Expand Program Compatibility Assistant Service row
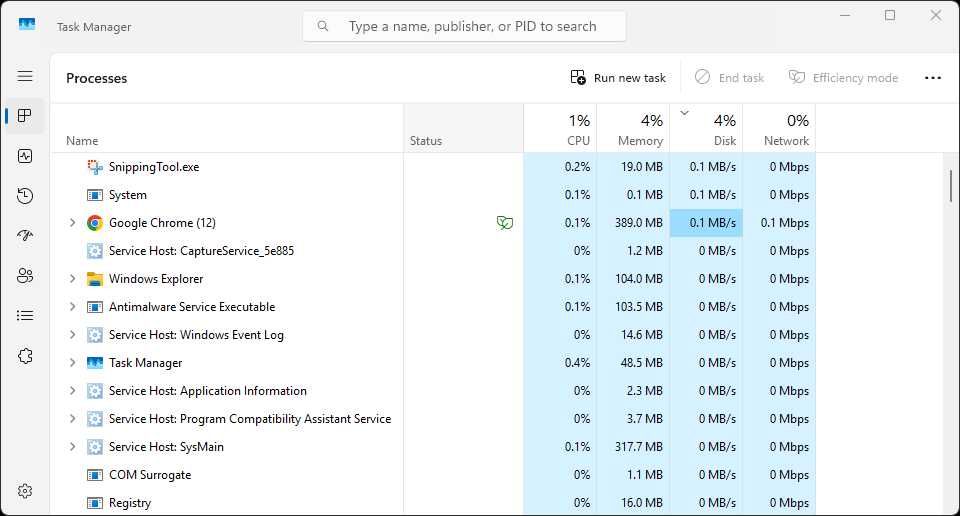The image size is (960, 516). pyautogui.click(x=72, y=418)
